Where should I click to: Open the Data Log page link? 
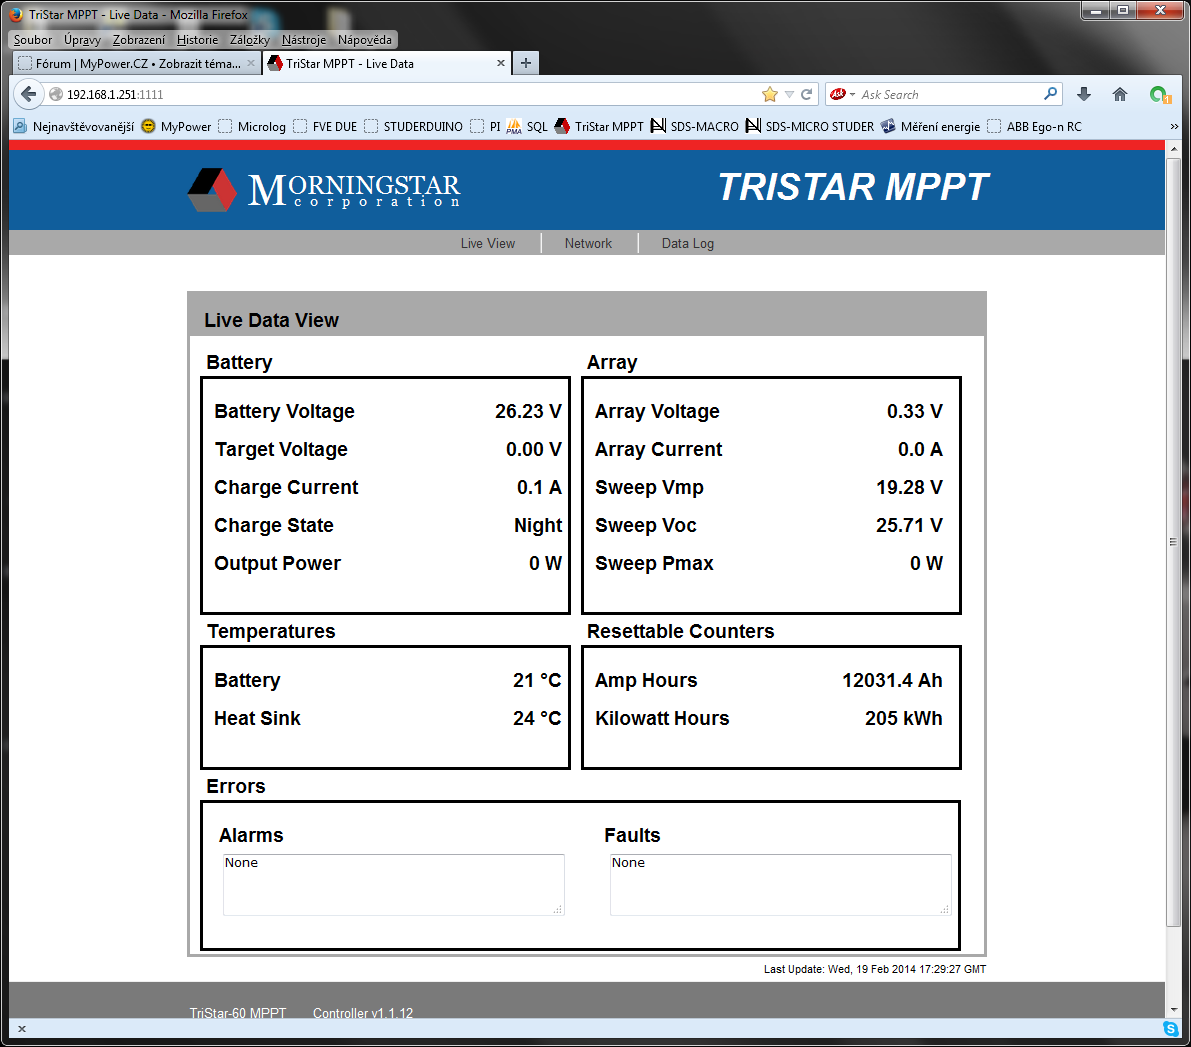pyautogui.click(x=687, y=243)
